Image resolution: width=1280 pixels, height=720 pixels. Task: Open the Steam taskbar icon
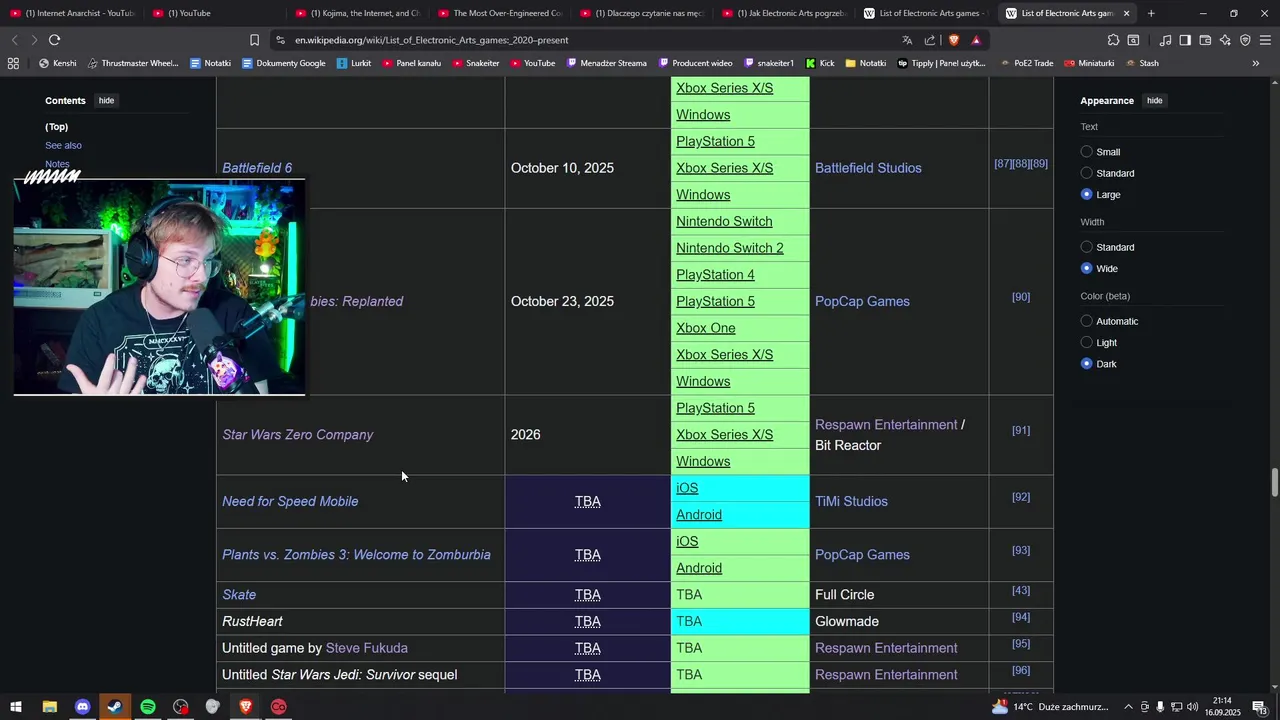tap(115, 707)
